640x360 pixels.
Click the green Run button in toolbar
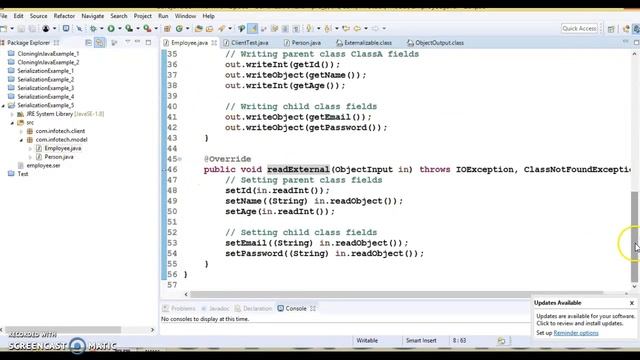[x=111, y=29]
